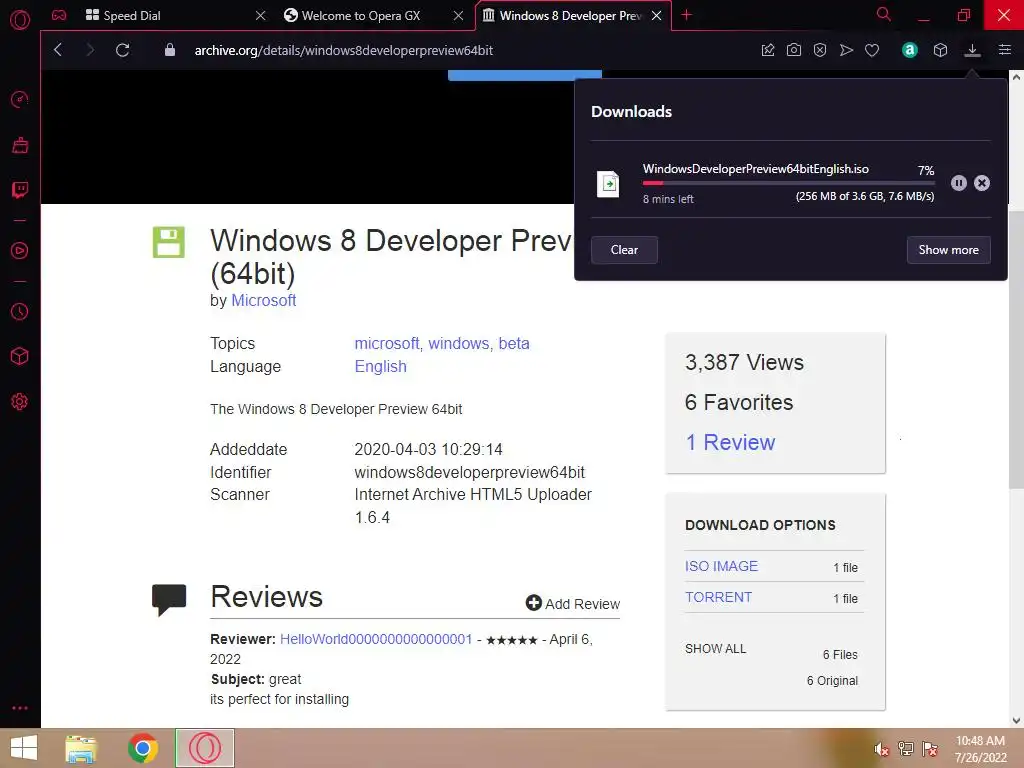
Task: Toggle the downloads toolbar icon
Action: pyautogui.click(x=972, y=50)
